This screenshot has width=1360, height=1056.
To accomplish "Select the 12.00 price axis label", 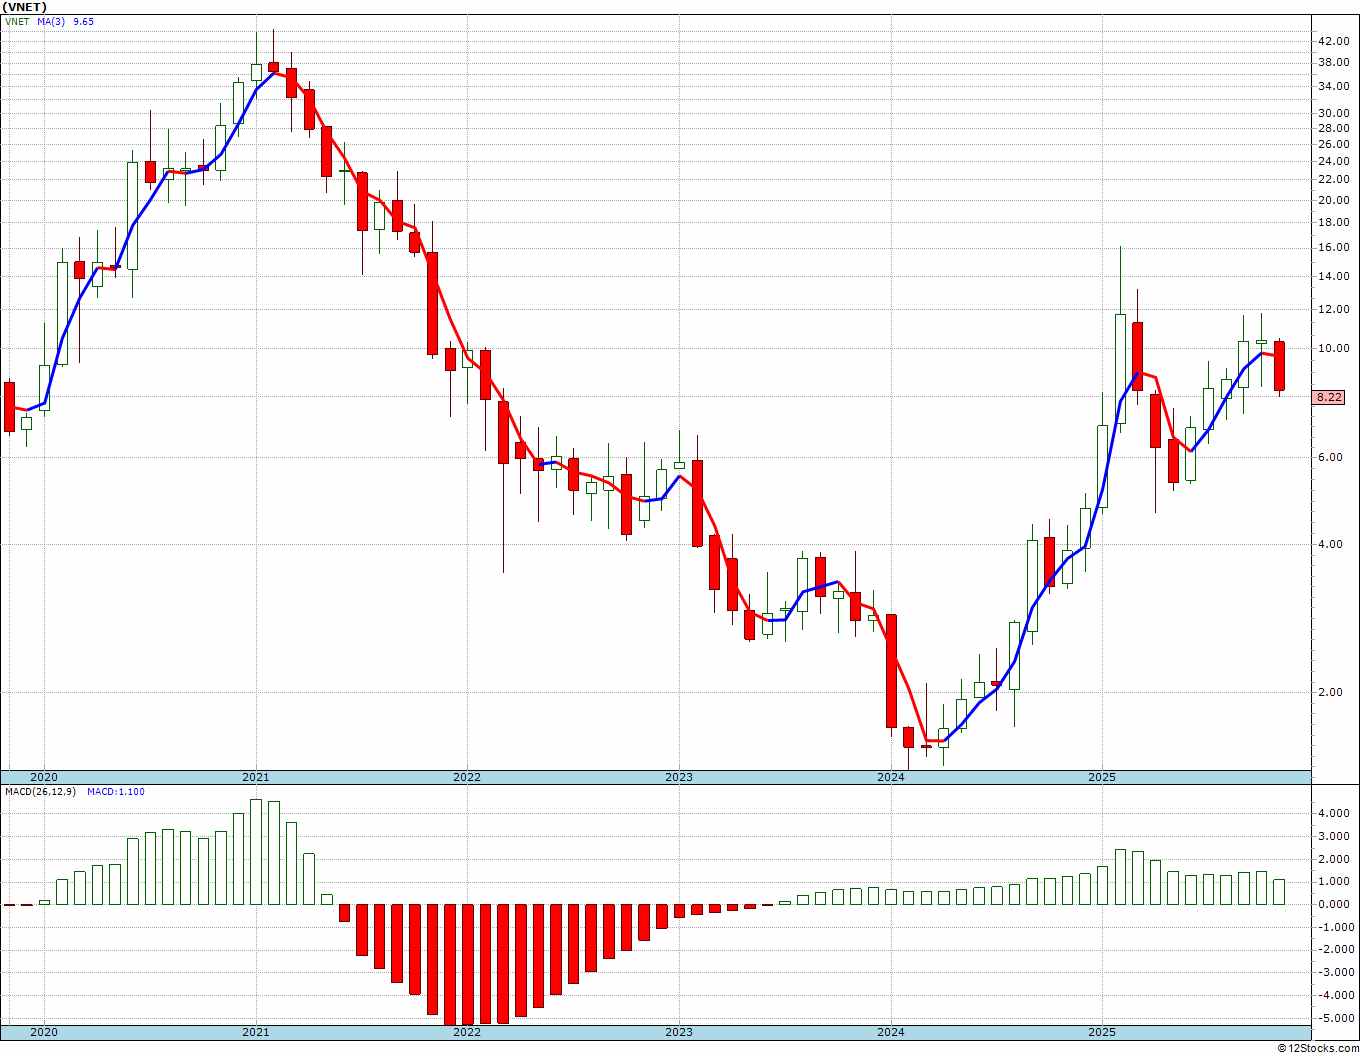I will tap(1333, 309).
